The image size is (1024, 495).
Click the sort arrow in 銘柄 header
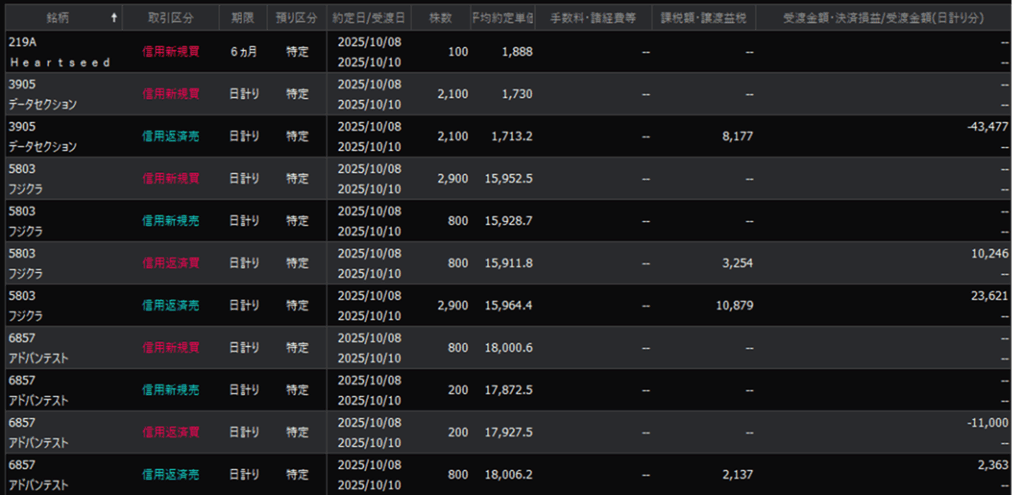[113, 18]
